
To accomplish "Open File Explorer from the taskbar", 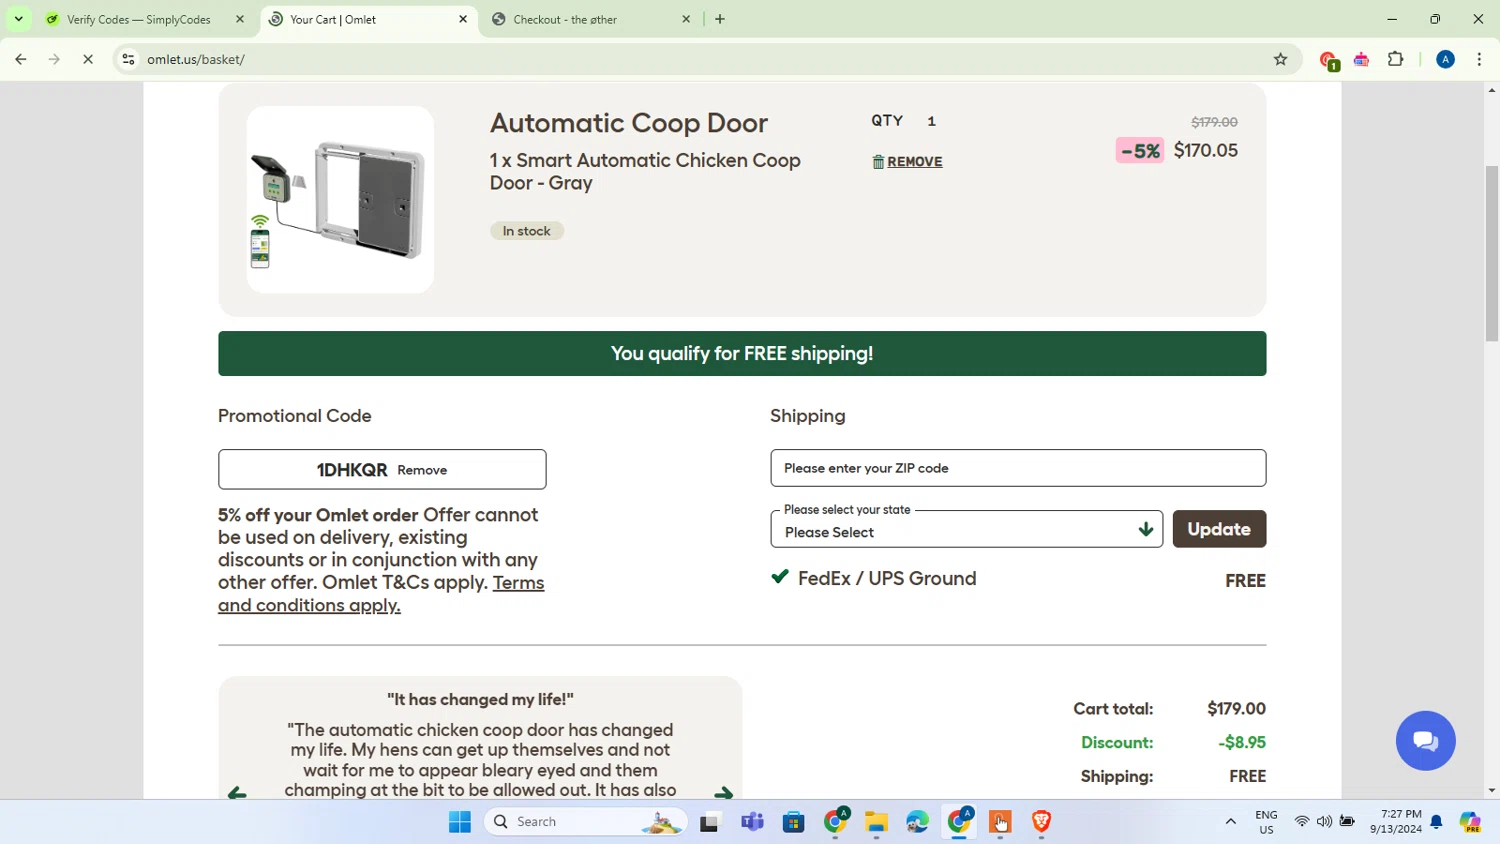I will (876, 822).
